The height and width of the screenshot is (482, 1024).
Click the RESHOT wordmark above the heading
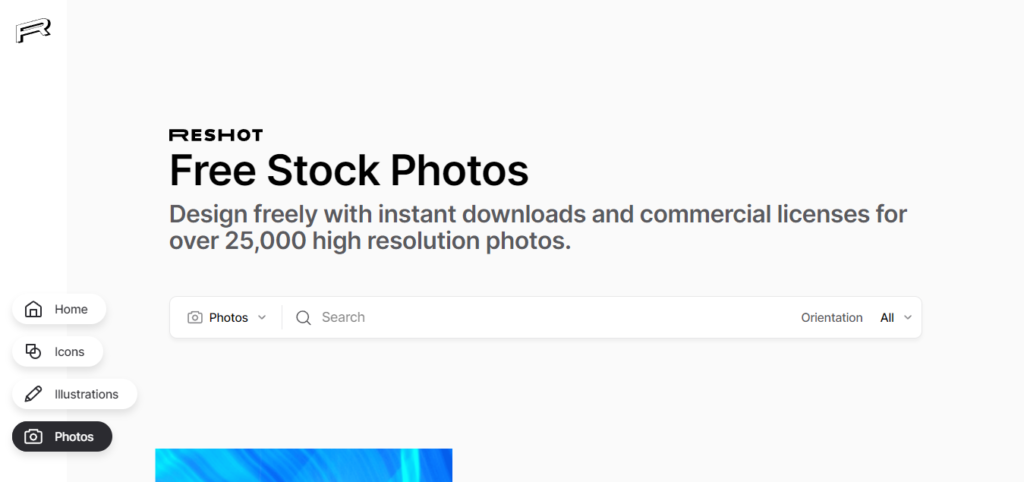216,135
